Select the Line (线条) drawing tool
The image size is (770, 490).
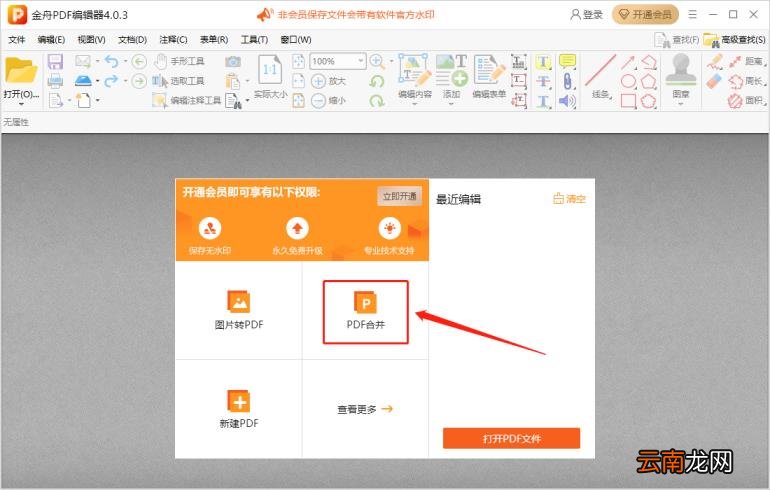coord(600,70)
